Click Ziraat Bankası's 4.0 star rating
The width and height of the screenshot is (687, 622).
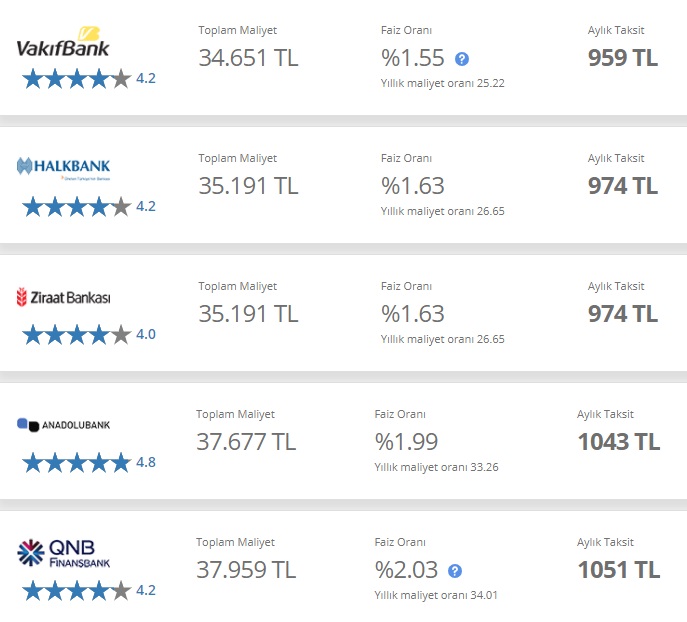point(89,335)
